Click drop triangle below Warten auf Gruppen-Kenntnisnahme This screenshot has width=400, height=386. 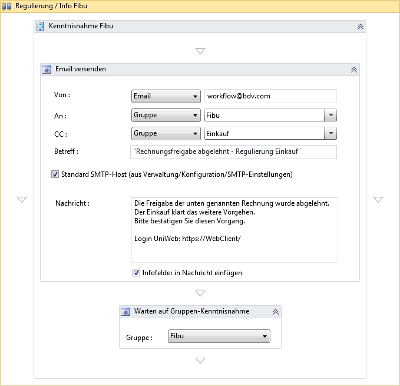click(x=200, y=361)
